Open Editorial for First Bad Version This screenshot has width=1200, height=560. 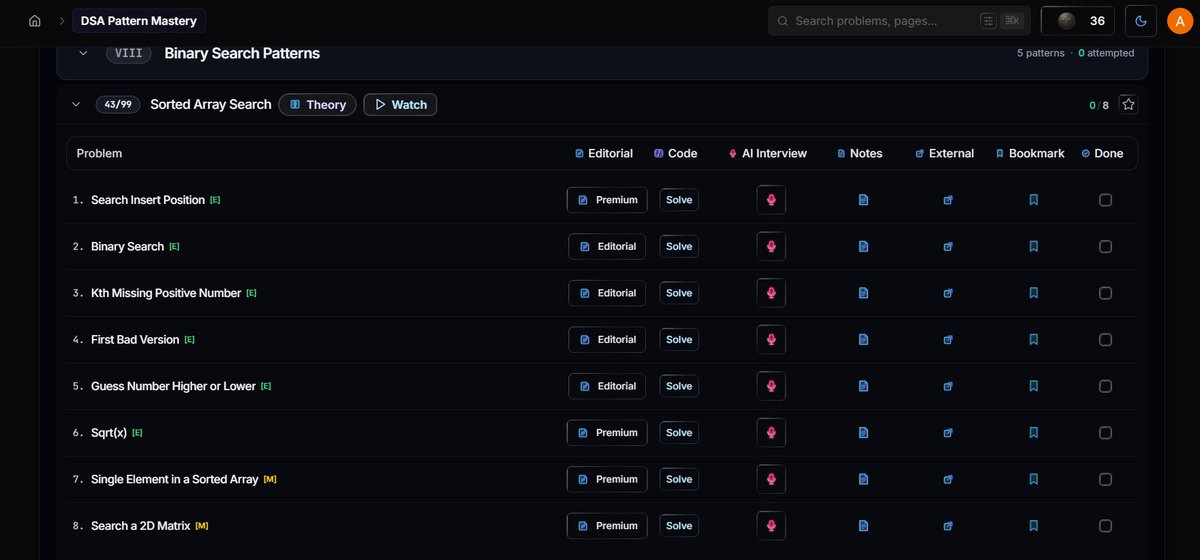click(x=607, y=339)
